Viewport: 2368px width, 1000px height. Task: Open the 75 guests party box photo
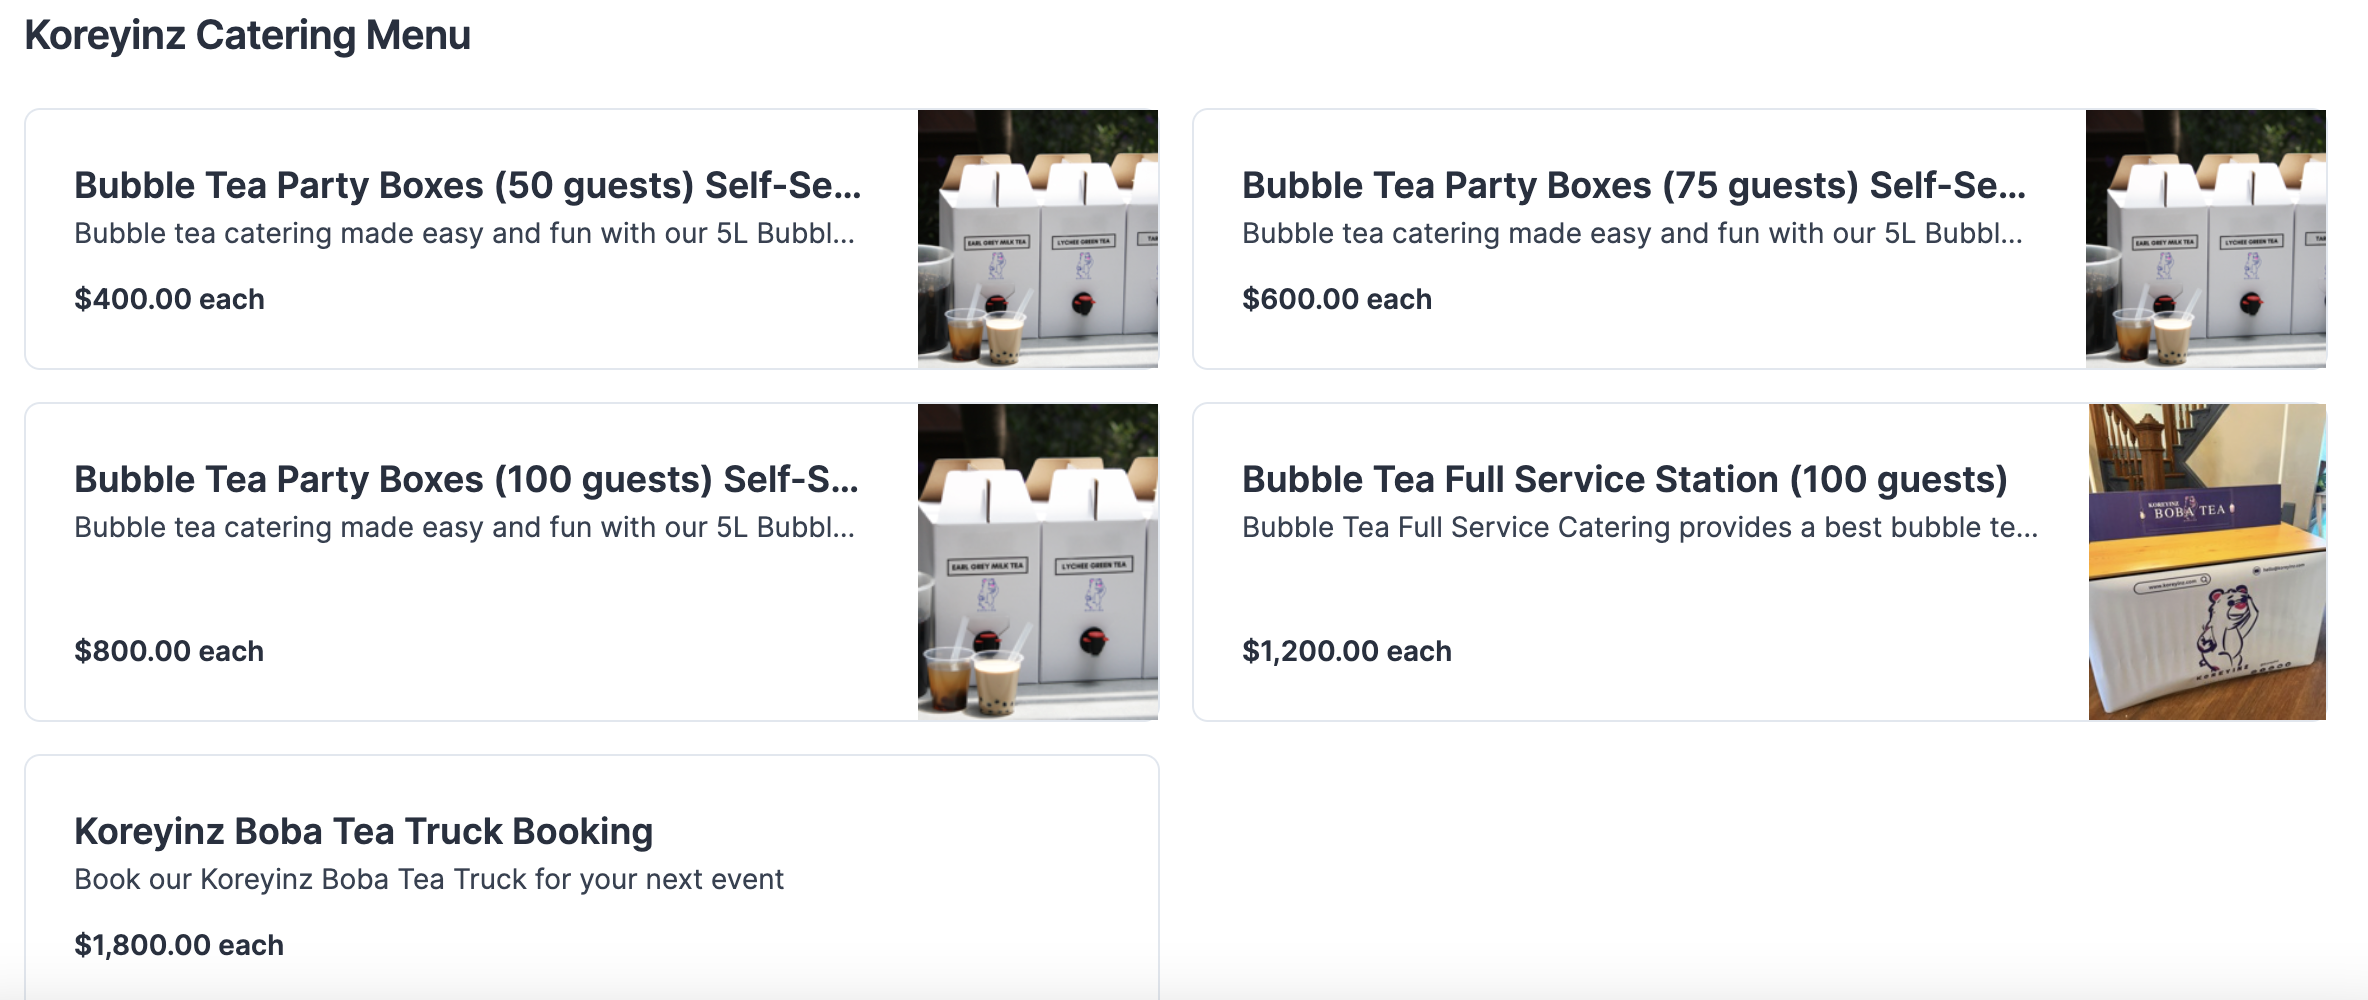tap(2206, 239)
